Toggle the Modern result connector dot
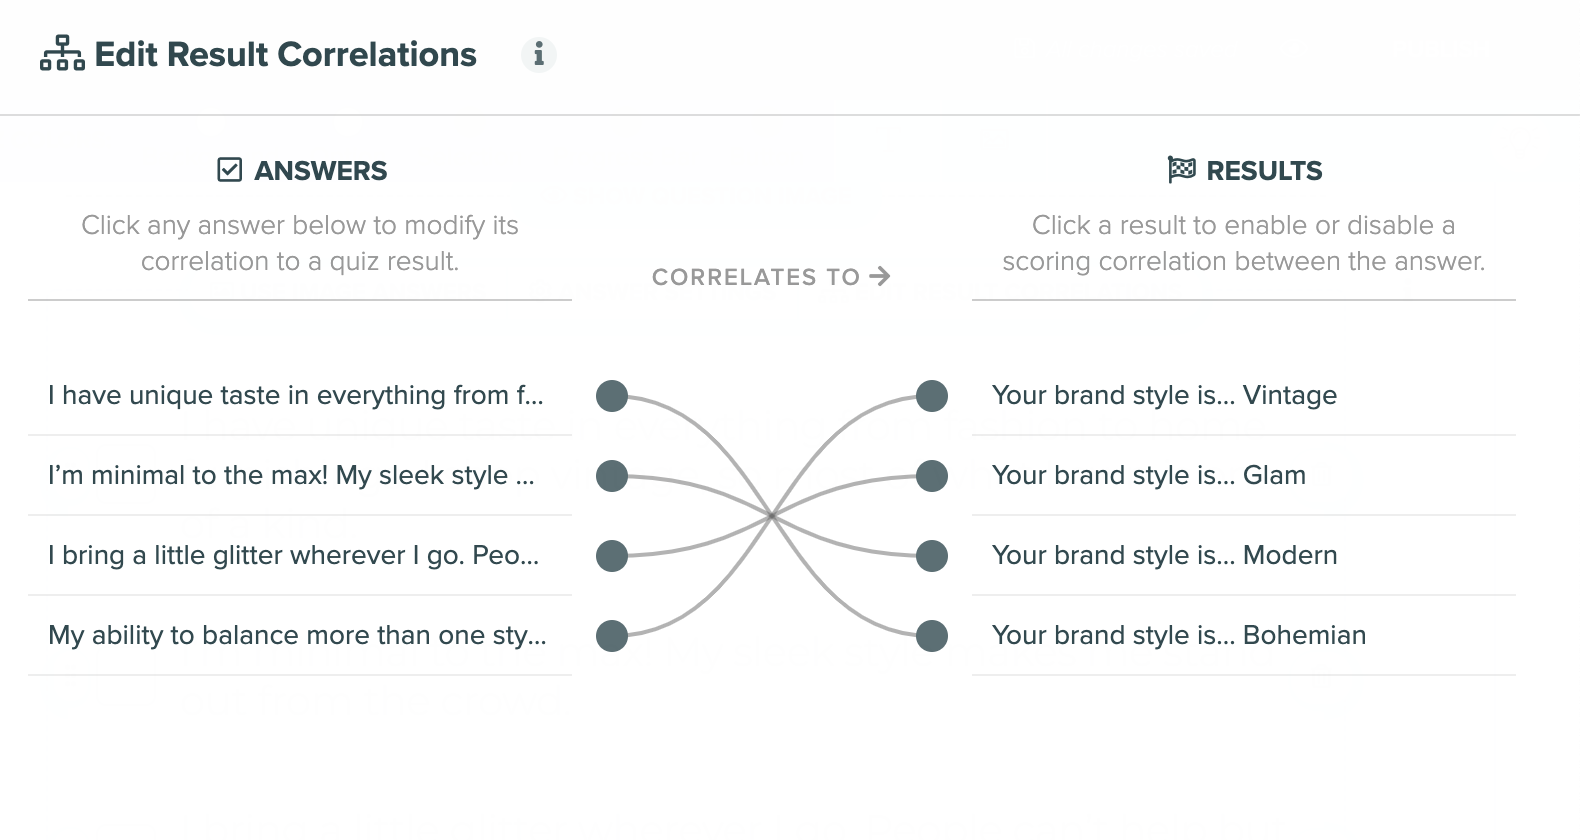This screenshot has width=1580, height=840. [932, 556]
